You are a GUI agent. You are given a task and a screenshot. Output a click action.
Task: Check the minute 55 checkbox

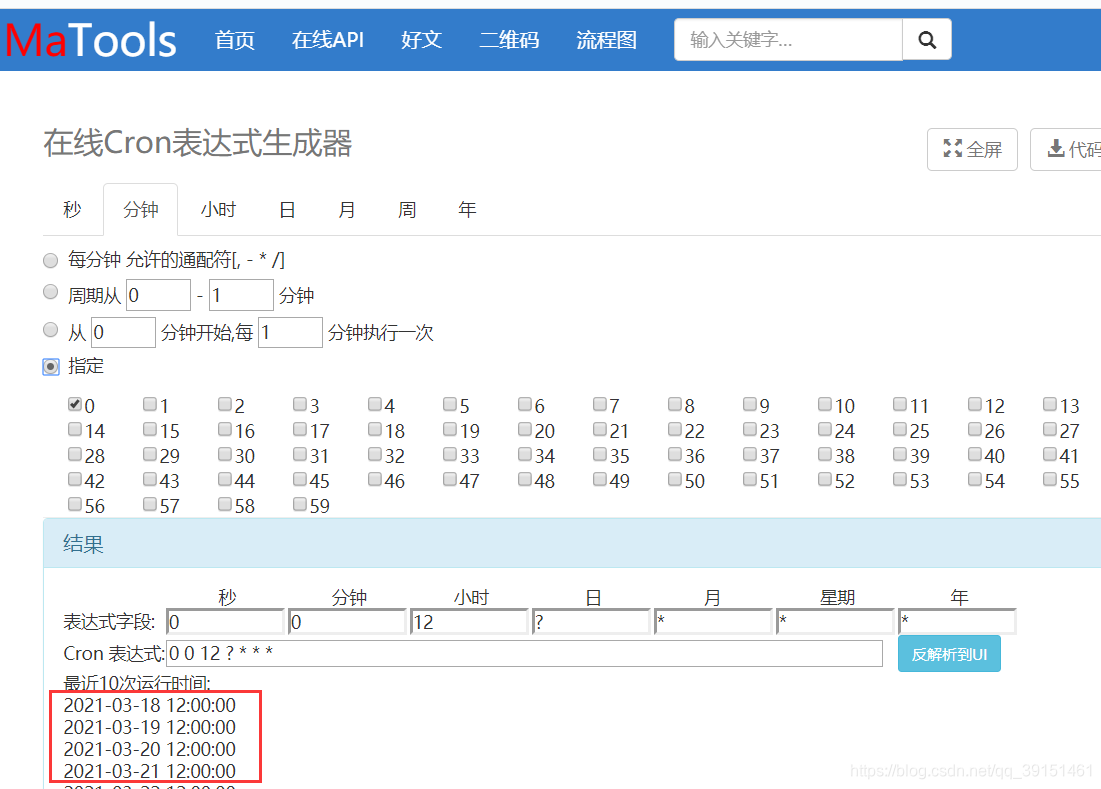[1050, 479]
